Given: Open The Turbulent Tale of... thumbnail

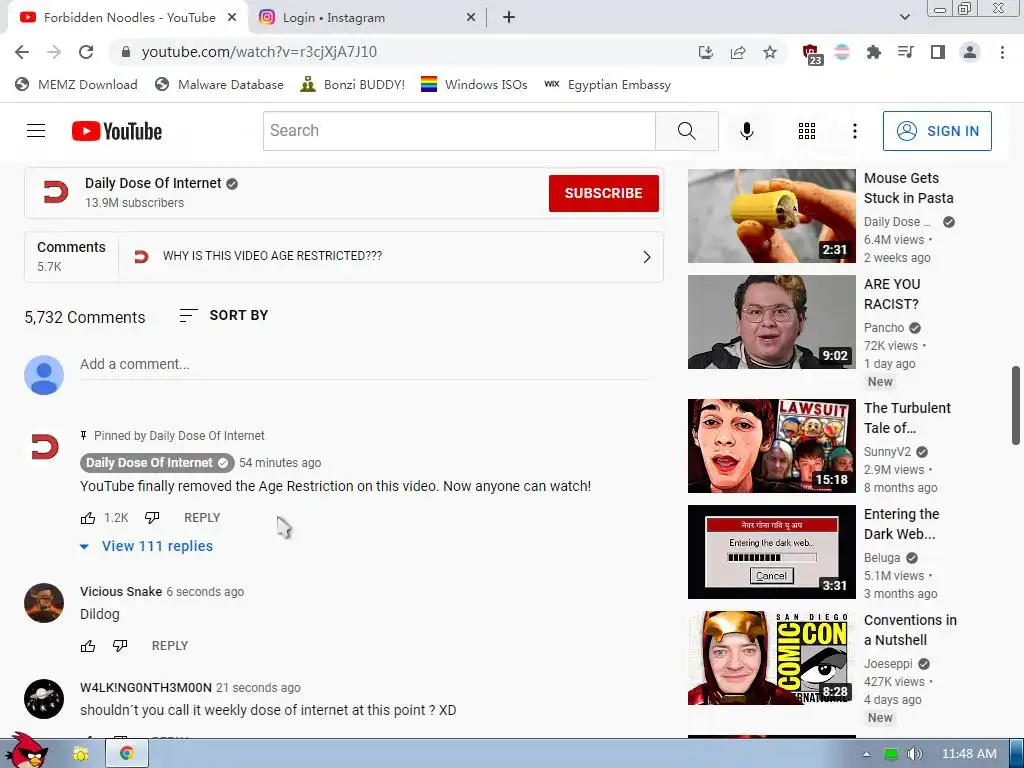Looking at the screenshot, I should [771, 446].
